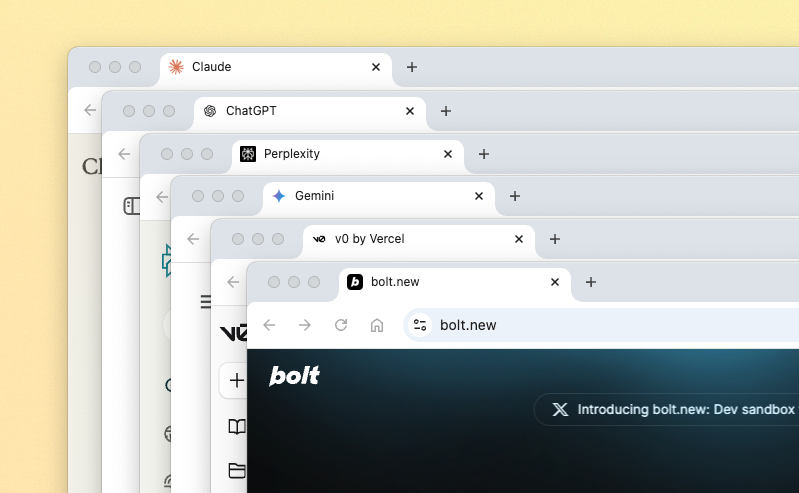Screen dimensions: 799x493
Task: Open a new tab in the ChatGPT window
Action: (446, 111)
